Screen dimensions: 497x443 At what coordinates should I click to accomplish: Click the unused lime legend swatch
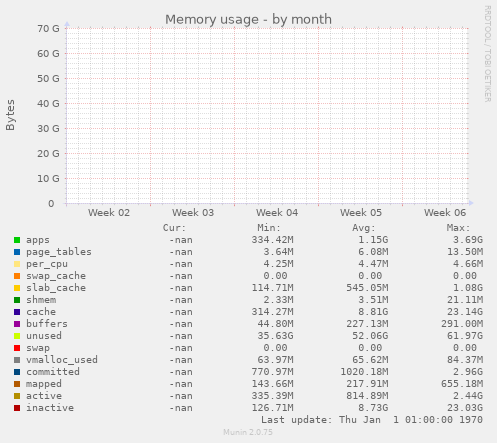[x=17, y=336]
